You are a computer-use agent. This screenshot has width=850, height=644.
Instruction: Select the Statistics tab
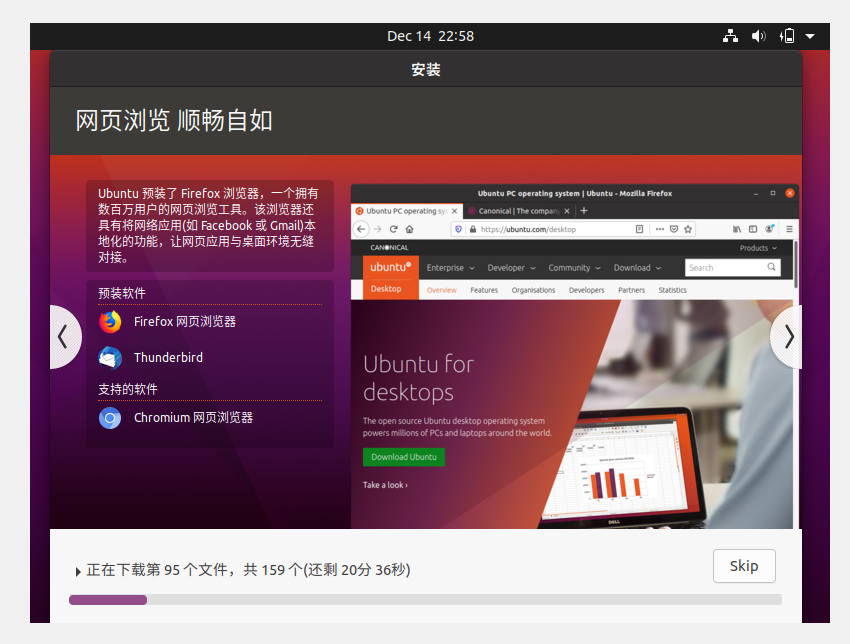673,290
